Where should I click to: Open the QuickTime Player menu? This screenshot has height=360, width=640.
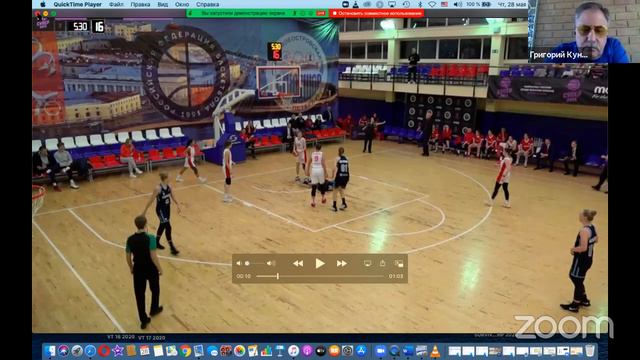point(77,4)
